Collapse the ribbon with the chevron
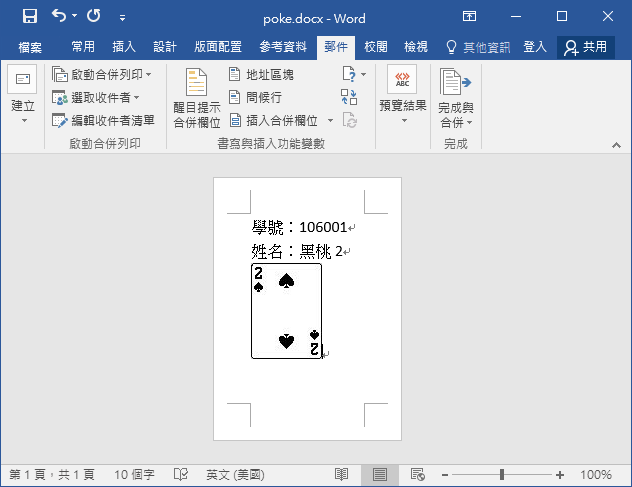Viewport: 632px width, 487px height. 616,145
